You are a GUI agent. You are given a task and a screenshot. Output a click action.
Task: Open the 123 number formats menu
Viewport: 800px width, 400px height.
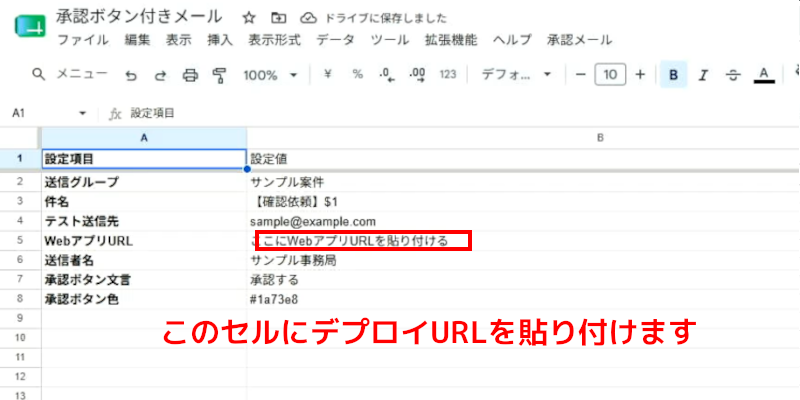point(447,75)
